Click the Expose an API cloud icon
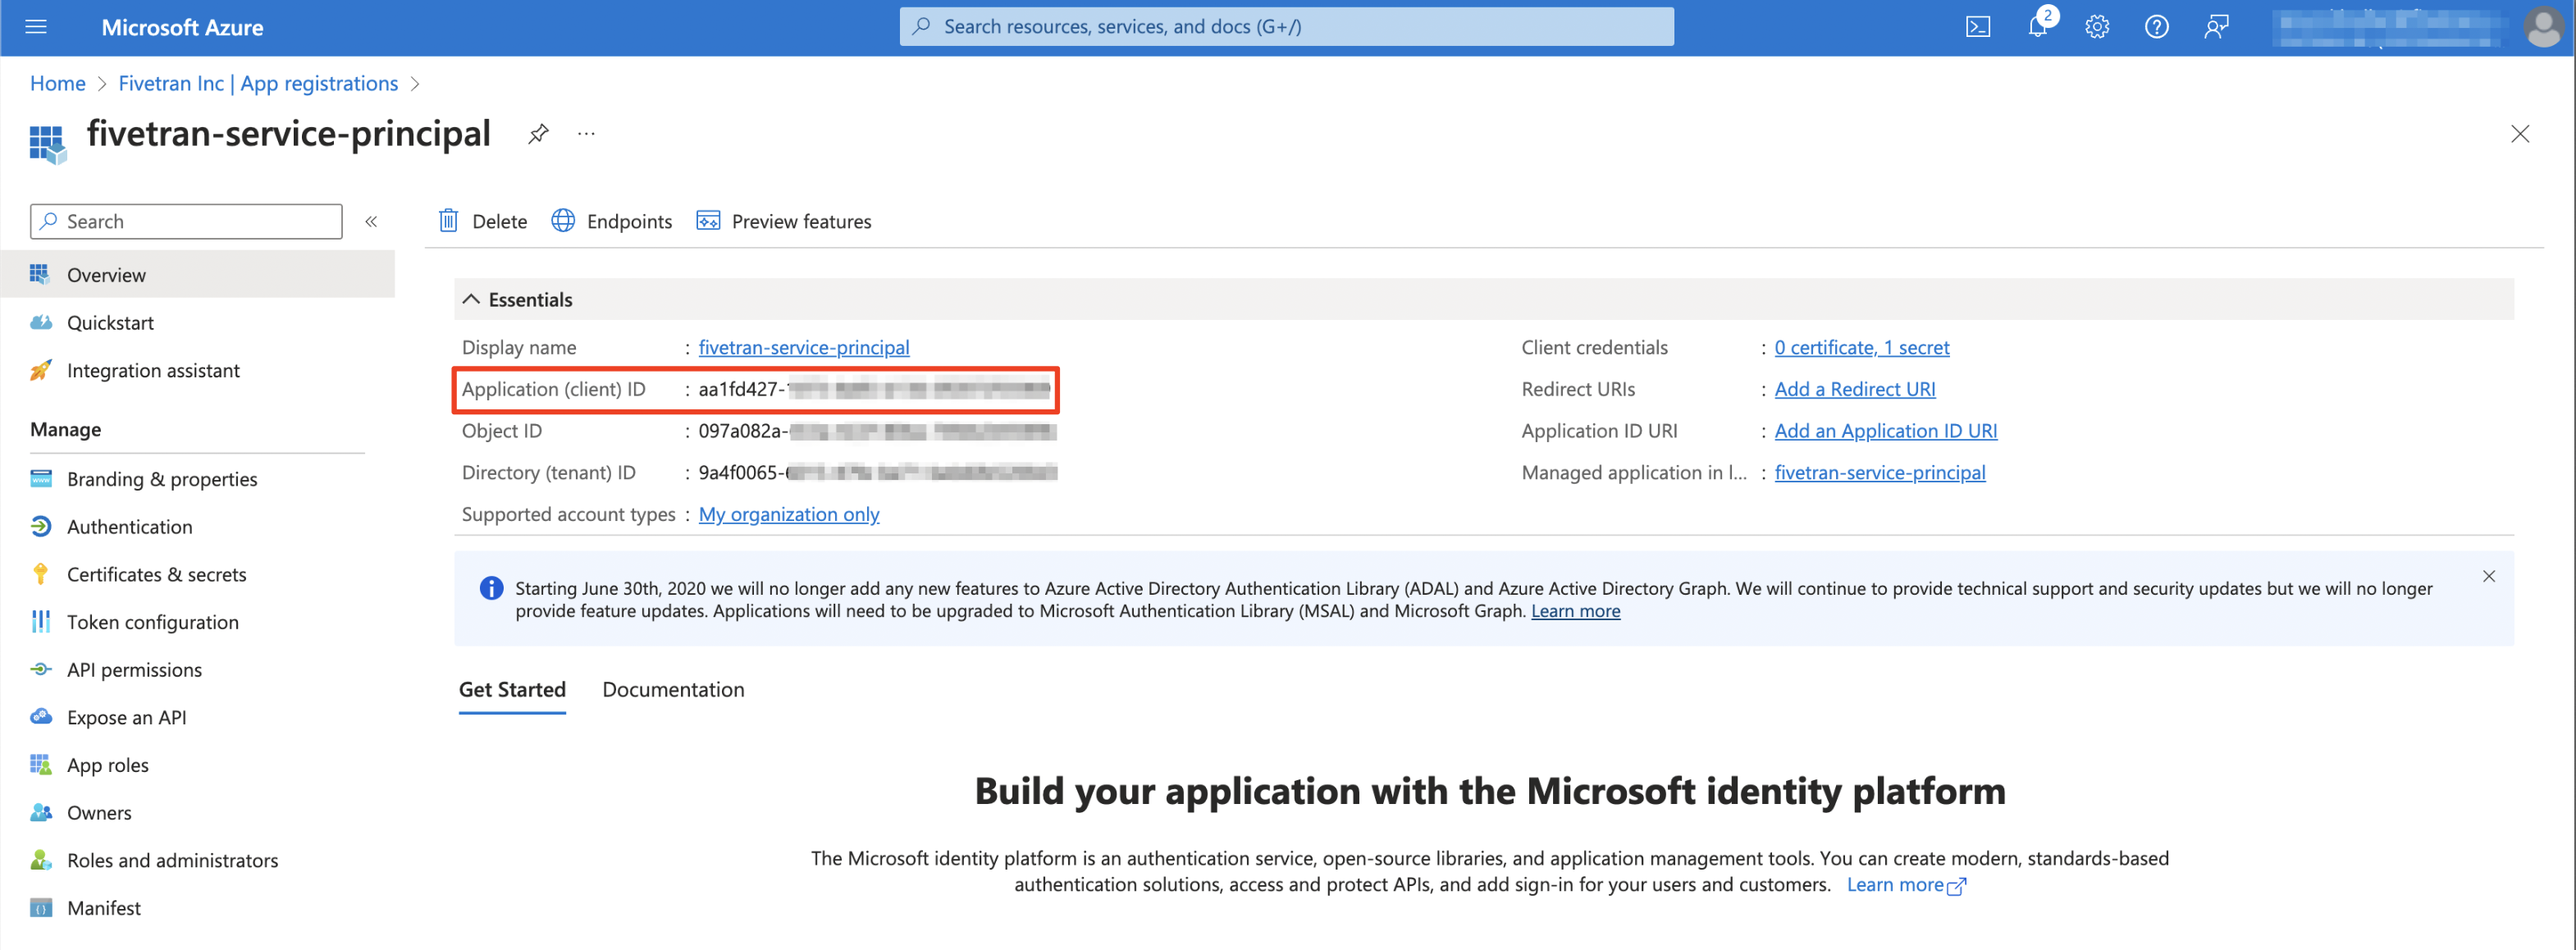Screen dimensions: 2576x950 coord(41,717)
